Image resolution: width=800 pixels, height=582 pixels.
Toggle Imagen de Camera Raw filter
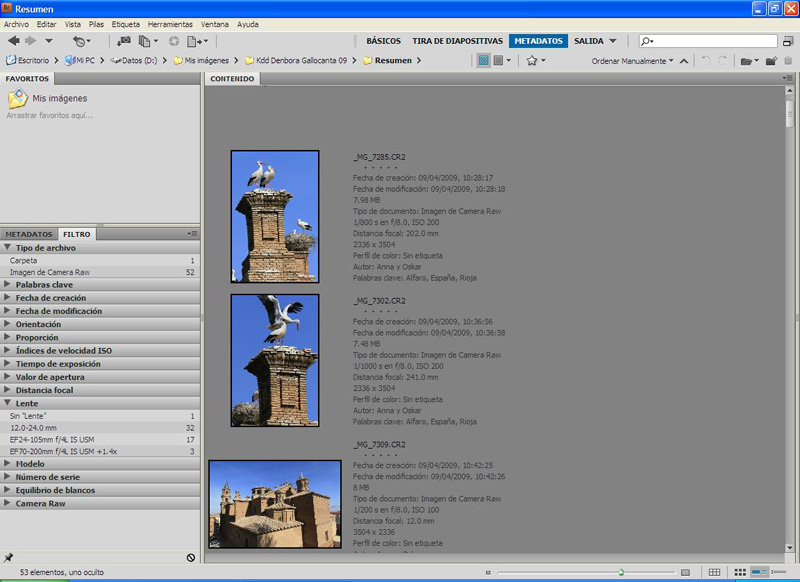[100, 272]
